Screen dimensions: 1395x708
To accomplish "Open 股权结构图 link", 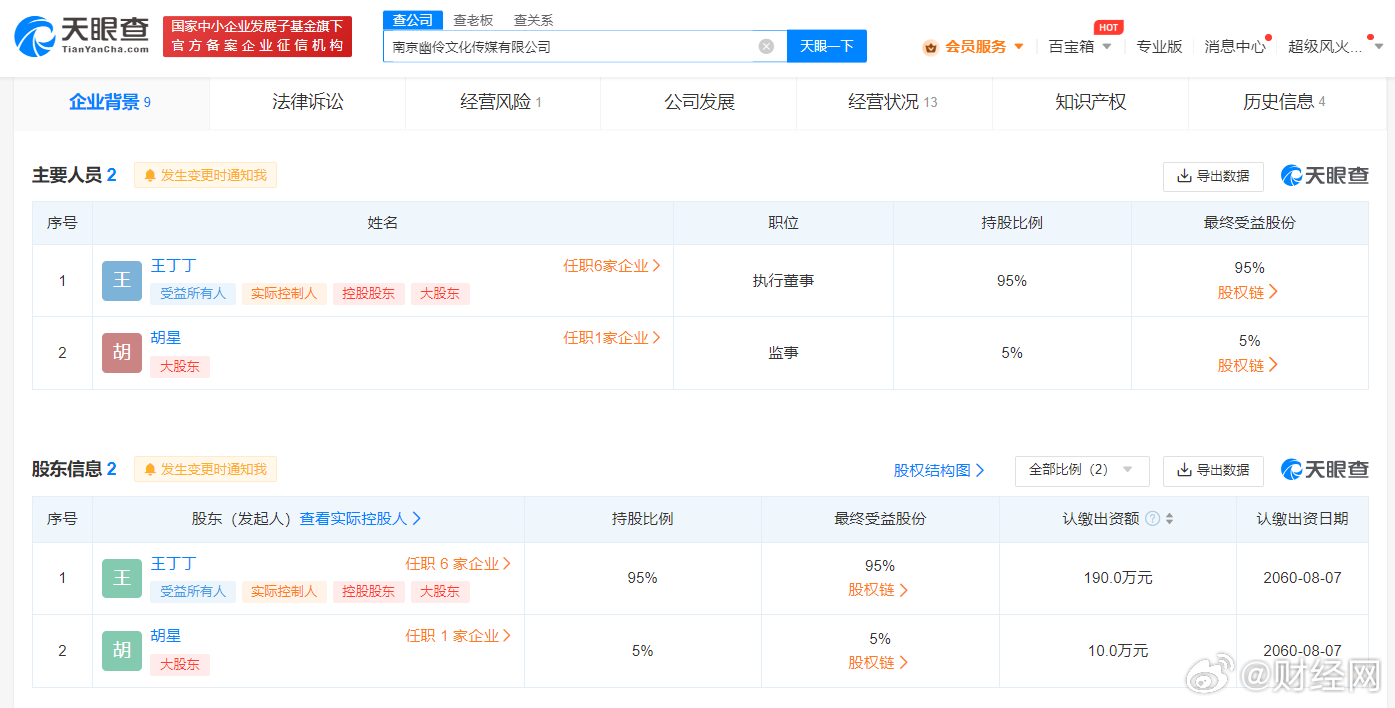I will (x=939, y=470).
